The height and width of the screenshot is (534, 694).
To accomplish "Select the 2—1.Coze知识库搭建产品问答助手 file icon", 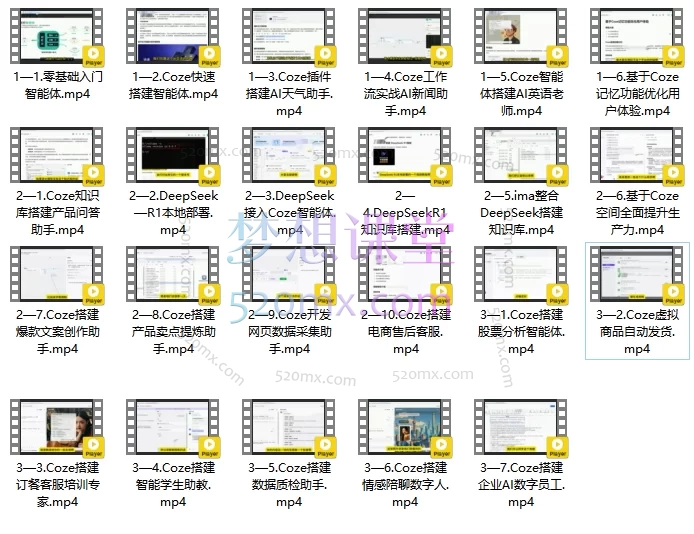I will coord(56,158).
